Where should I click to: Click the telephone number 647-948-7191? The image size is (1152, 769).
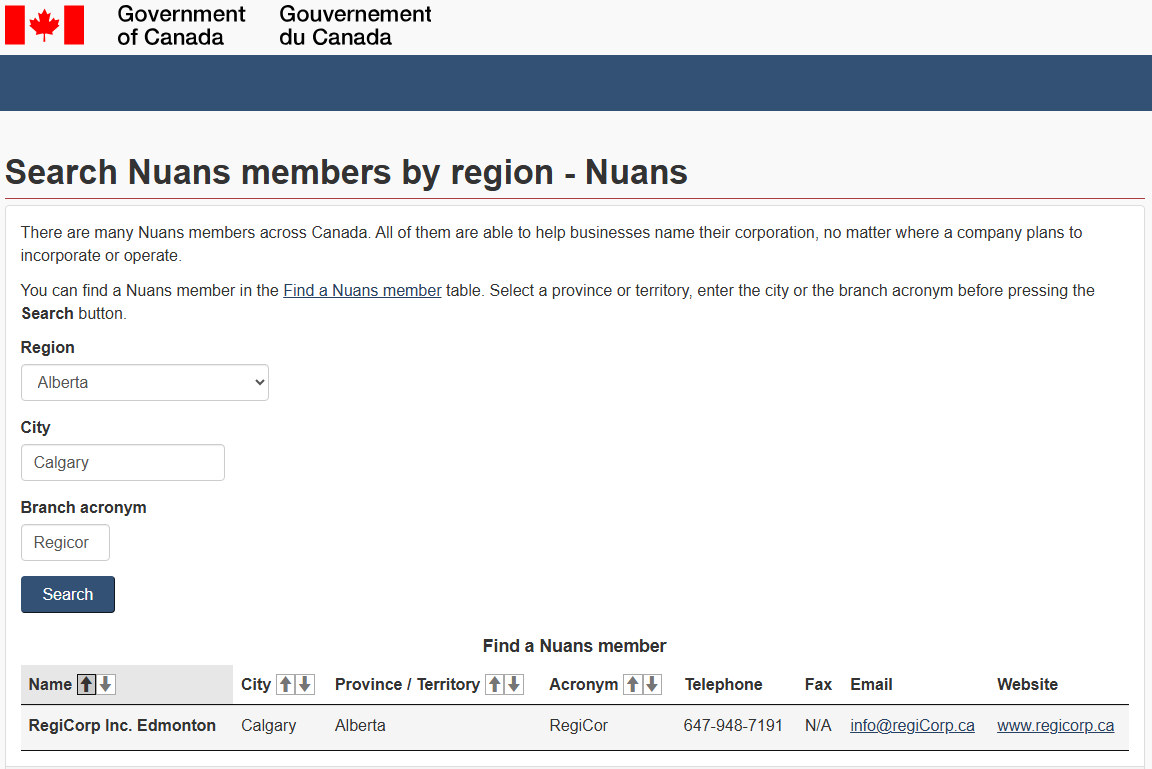coord(733,725)
